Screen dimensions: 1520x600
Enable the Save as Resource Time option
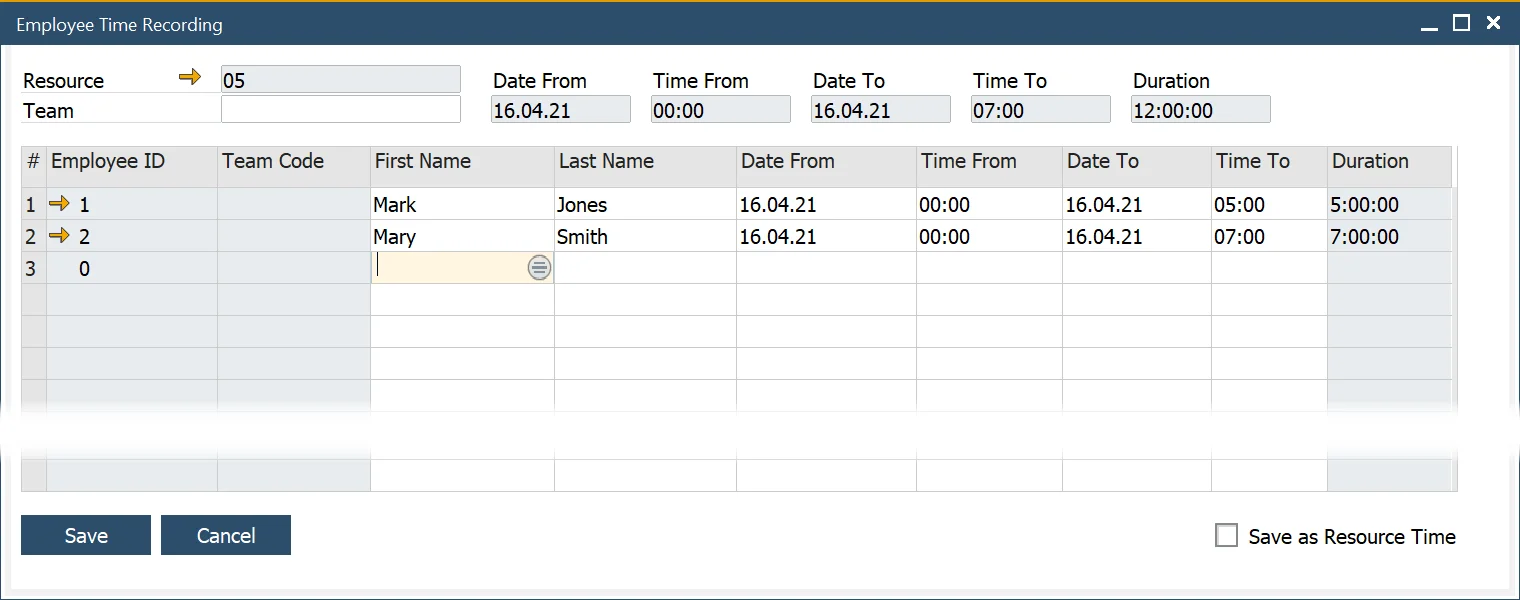pos(1227,535)
